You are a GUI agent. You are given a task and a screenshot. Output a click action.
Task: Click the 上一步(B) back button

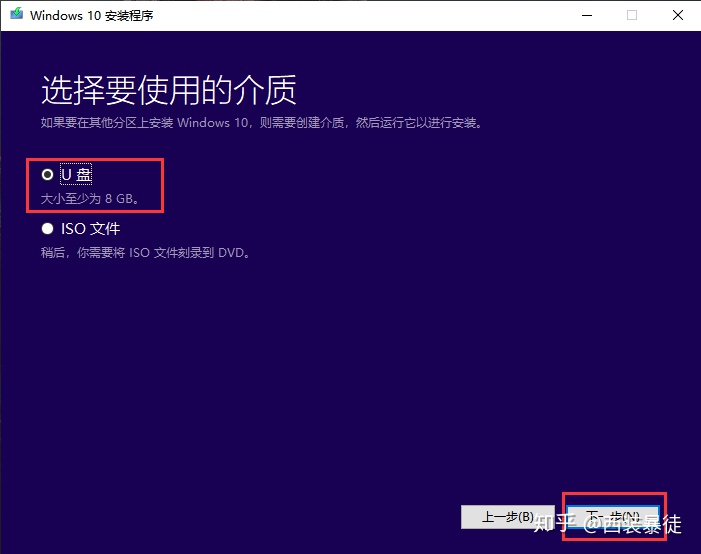click(507, 517)
